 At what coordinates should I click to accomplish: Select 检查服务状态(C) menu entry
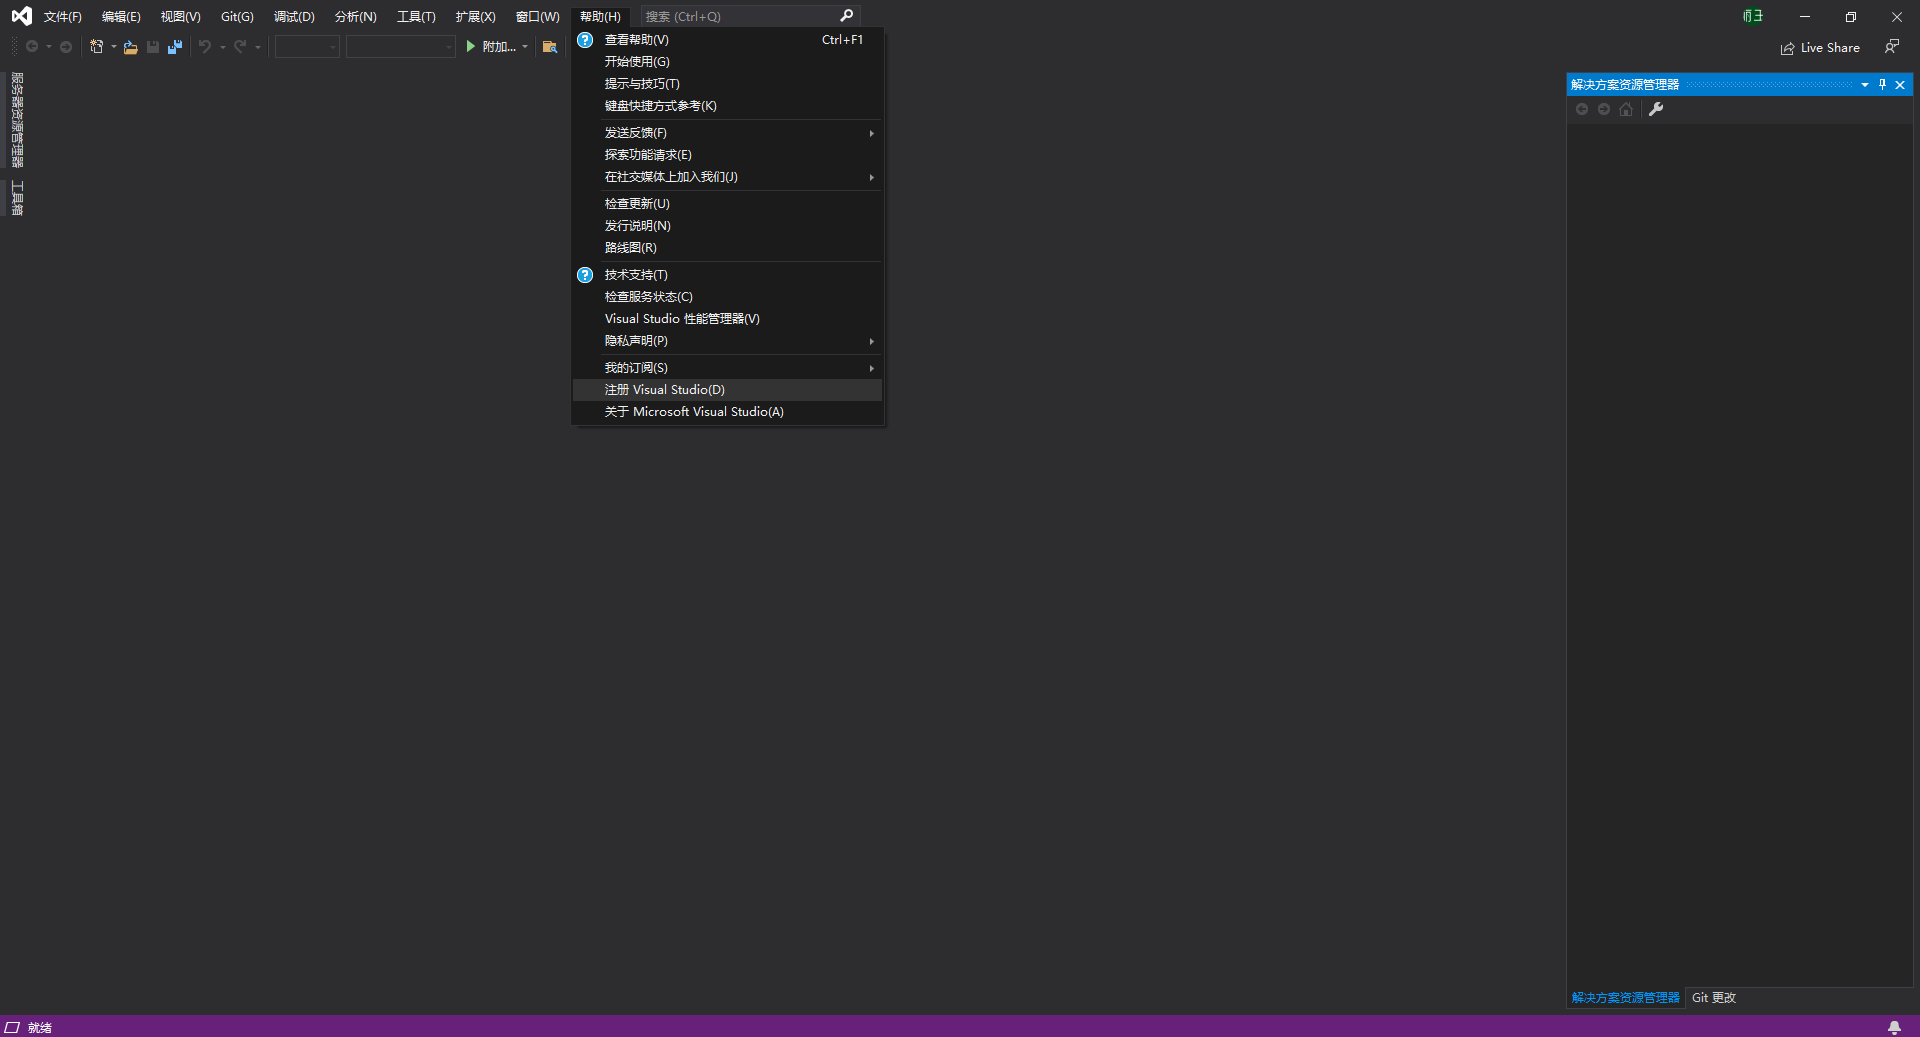727,297
